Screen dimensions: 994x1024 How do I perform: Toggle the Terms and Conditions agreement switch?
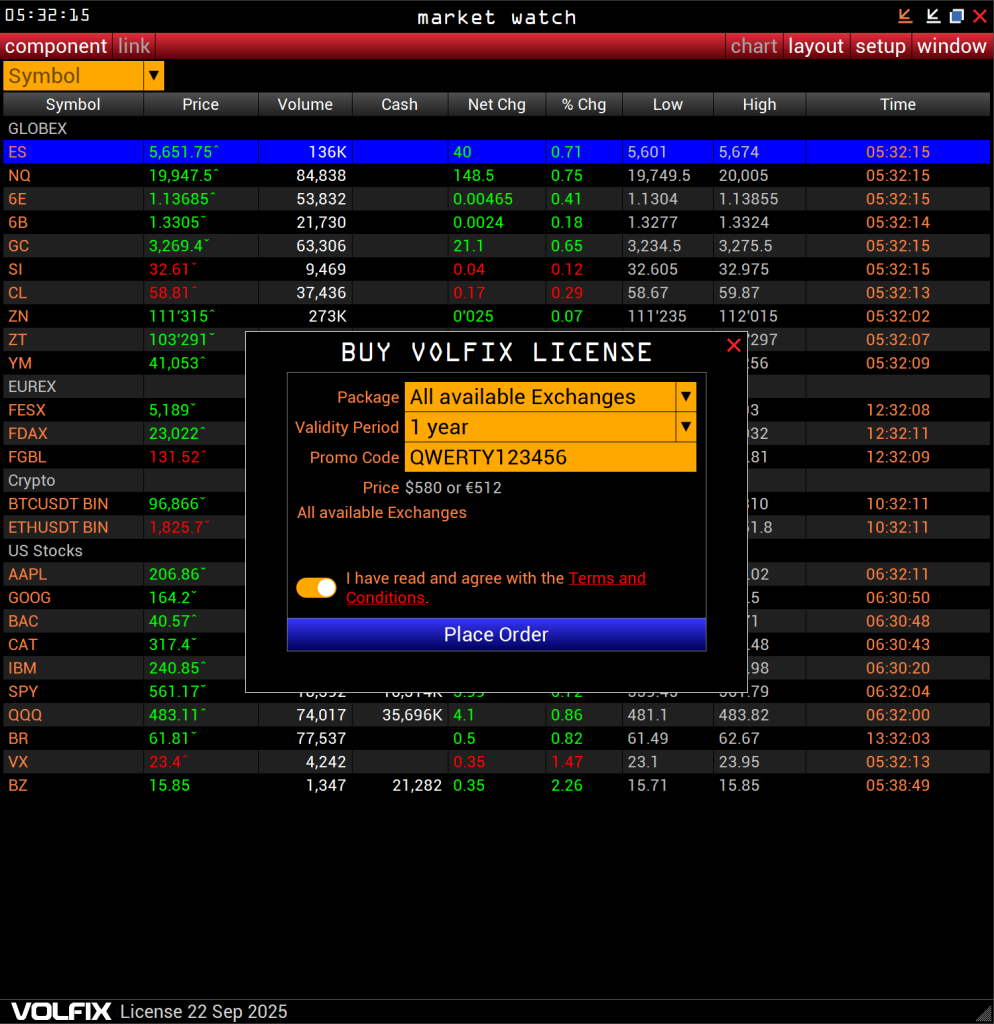[316, 587]
